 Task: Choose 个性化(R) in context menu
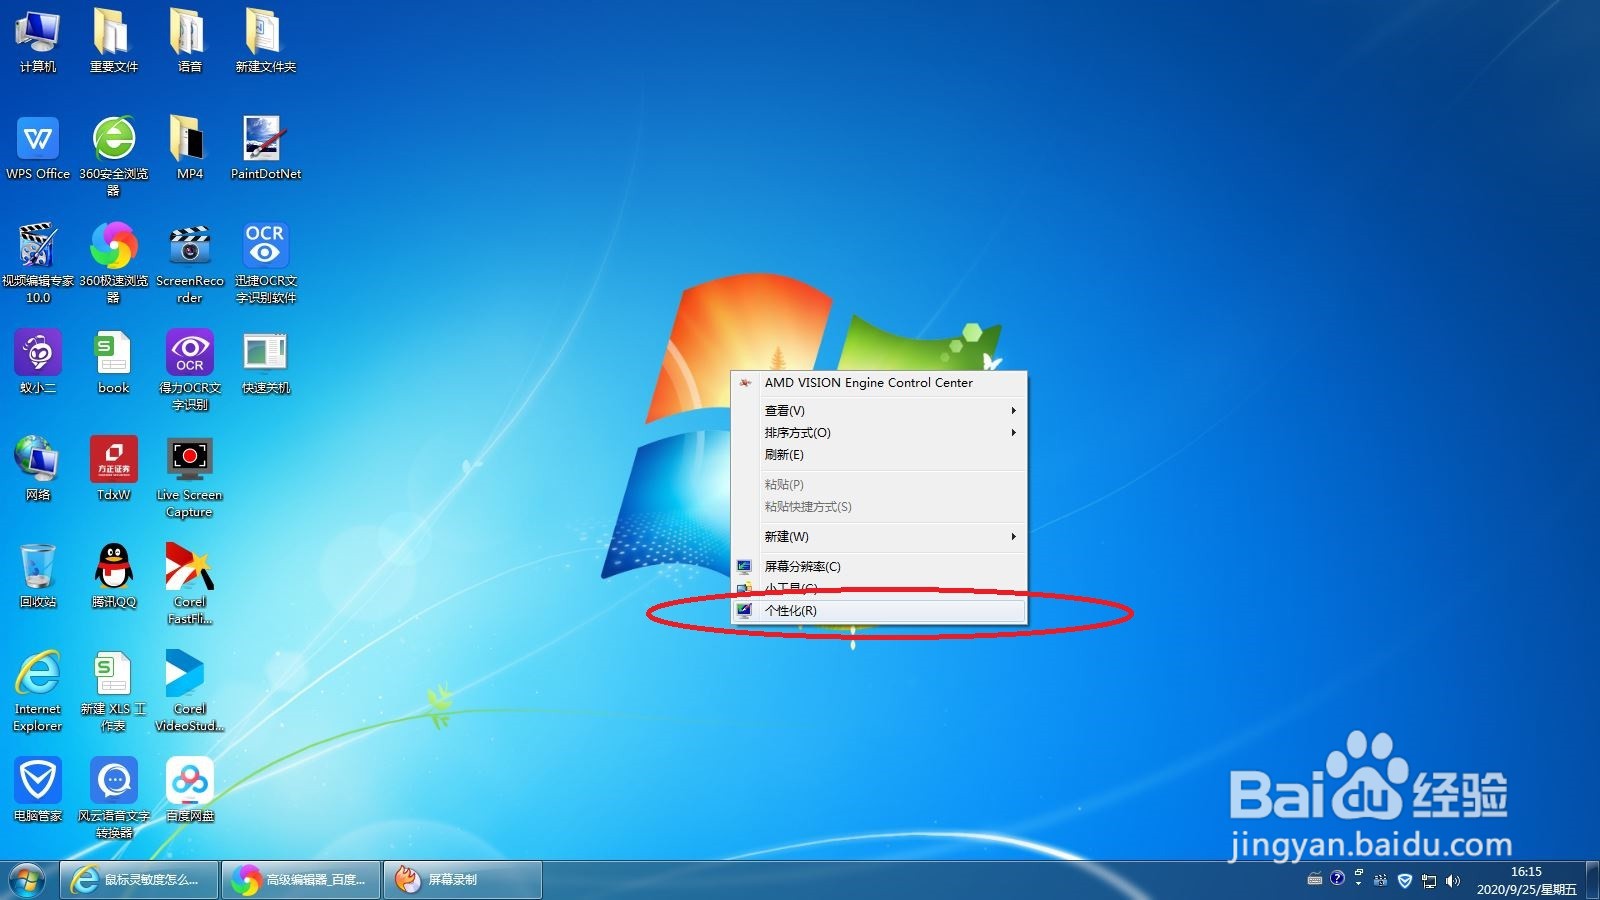click(879, 610)
